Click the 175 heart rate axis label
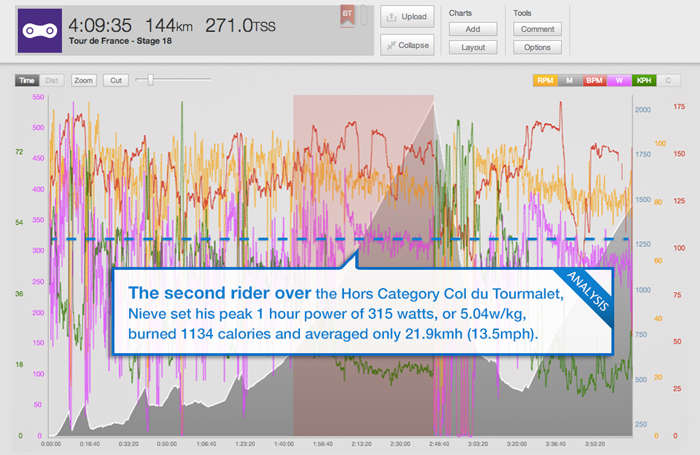Viewport: 700px width, 455px height. (x=679, y=107)
